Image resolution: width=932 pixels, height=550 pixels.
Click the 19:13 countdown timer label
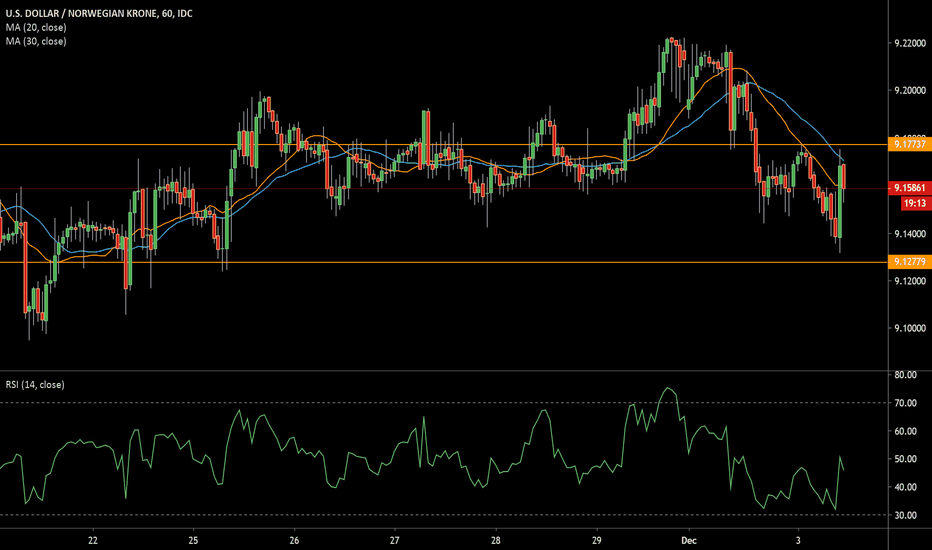point(915,203)
